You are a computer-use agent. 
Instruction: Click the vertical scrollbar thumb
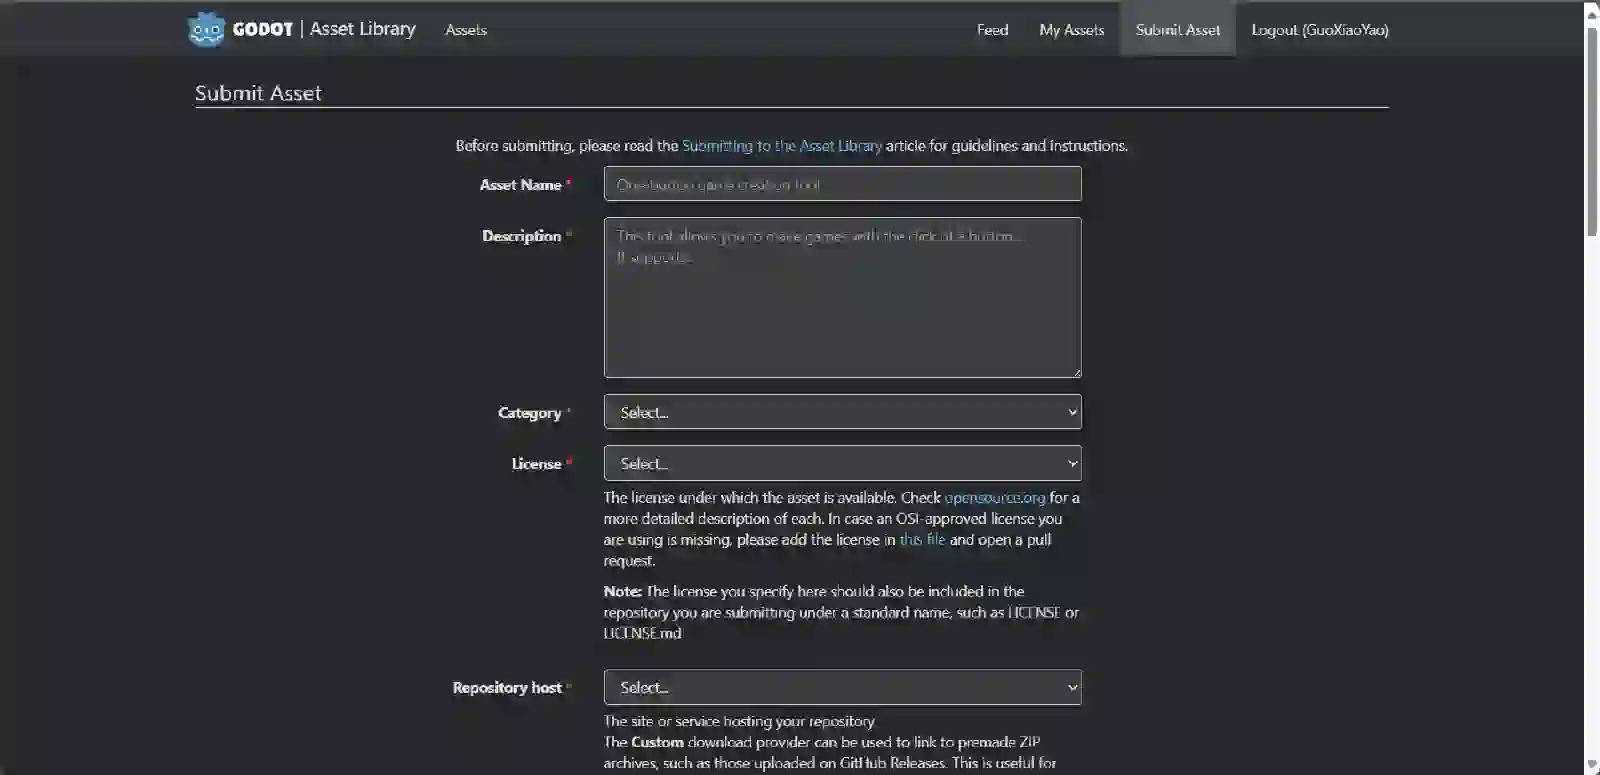click(1592, 130)
